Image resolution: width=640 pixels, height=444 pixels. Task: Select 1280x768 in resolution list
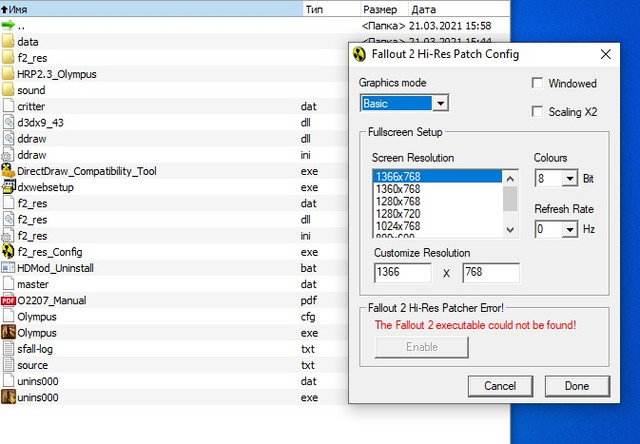[438, 201]
